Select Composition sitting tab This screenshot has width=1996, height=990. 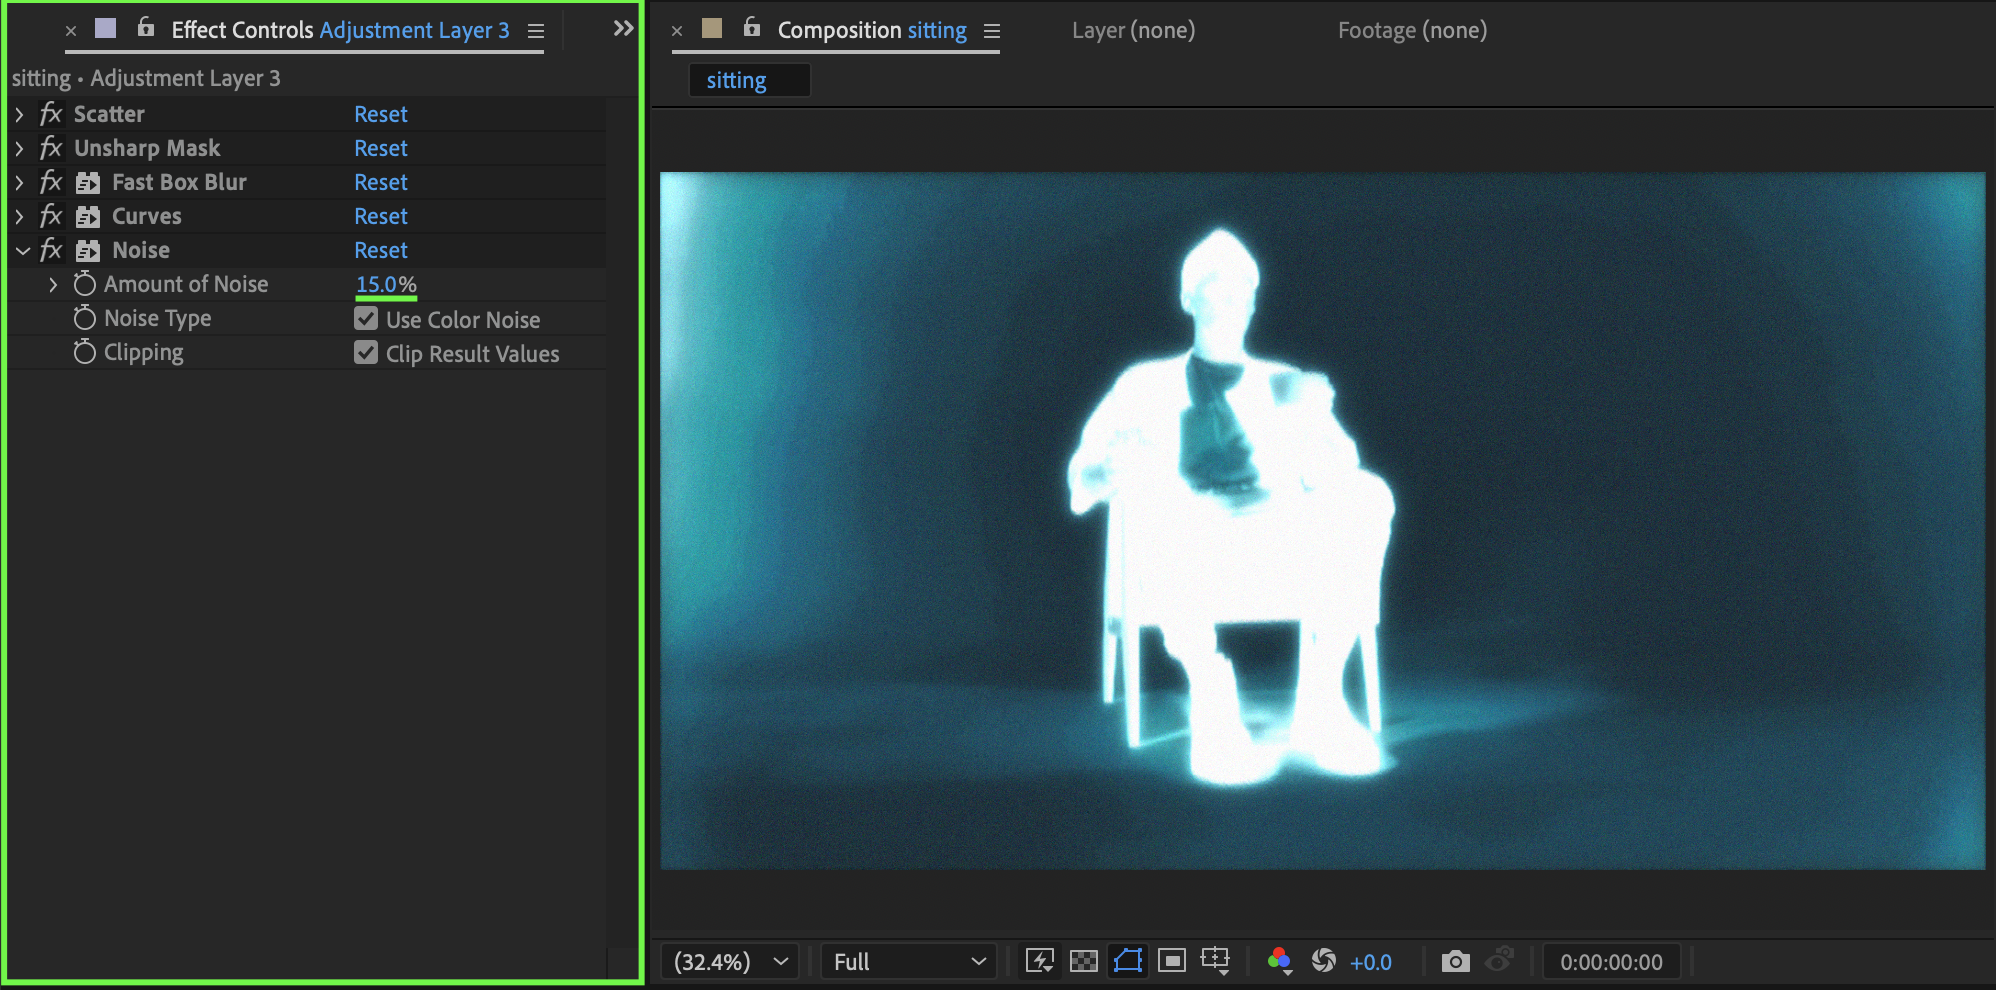tap(872, 30)
